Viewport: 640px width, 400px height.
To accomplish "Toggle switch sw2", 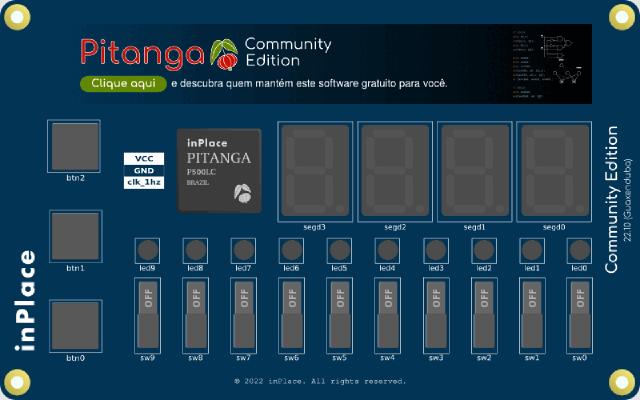I will click(484, 315).
